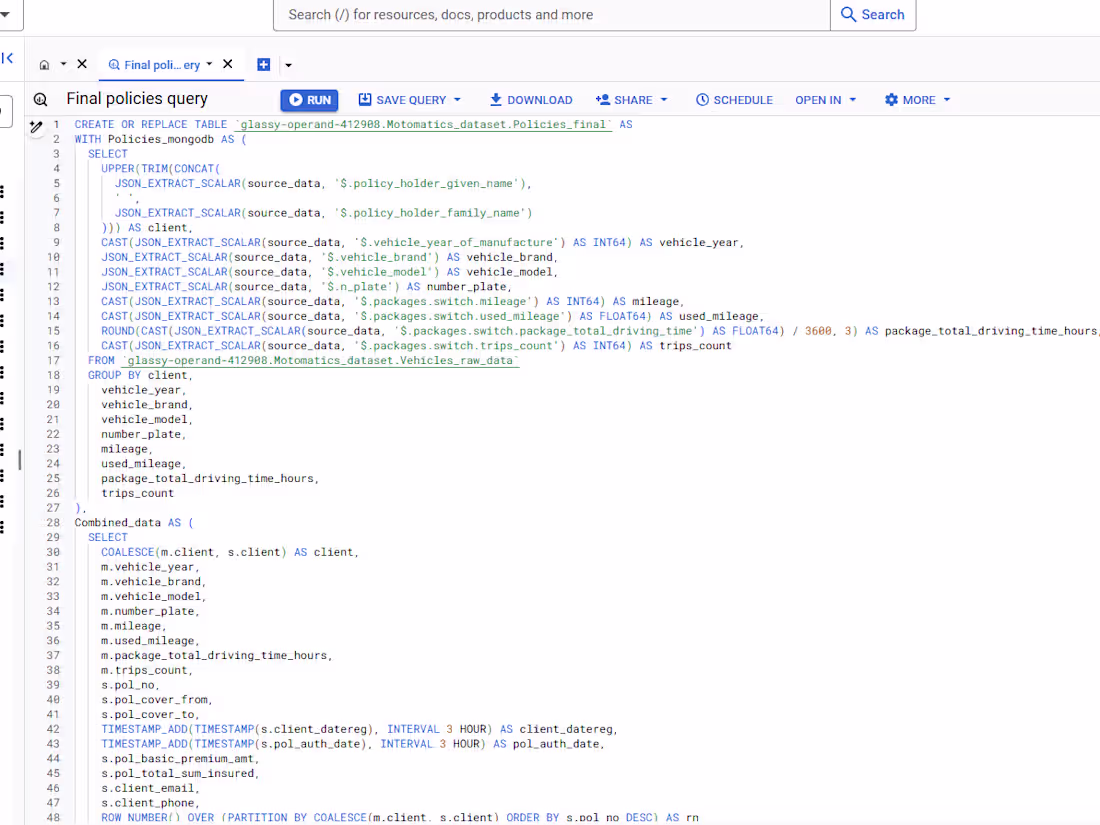Click the Download query results icon

click(x=494, y=100)
